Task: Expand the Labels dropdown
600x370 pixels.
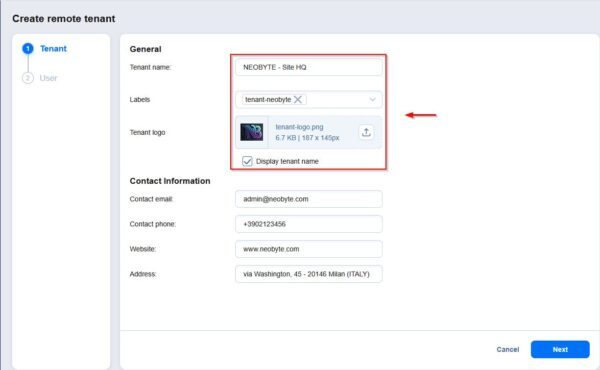Action: [372, 99]
